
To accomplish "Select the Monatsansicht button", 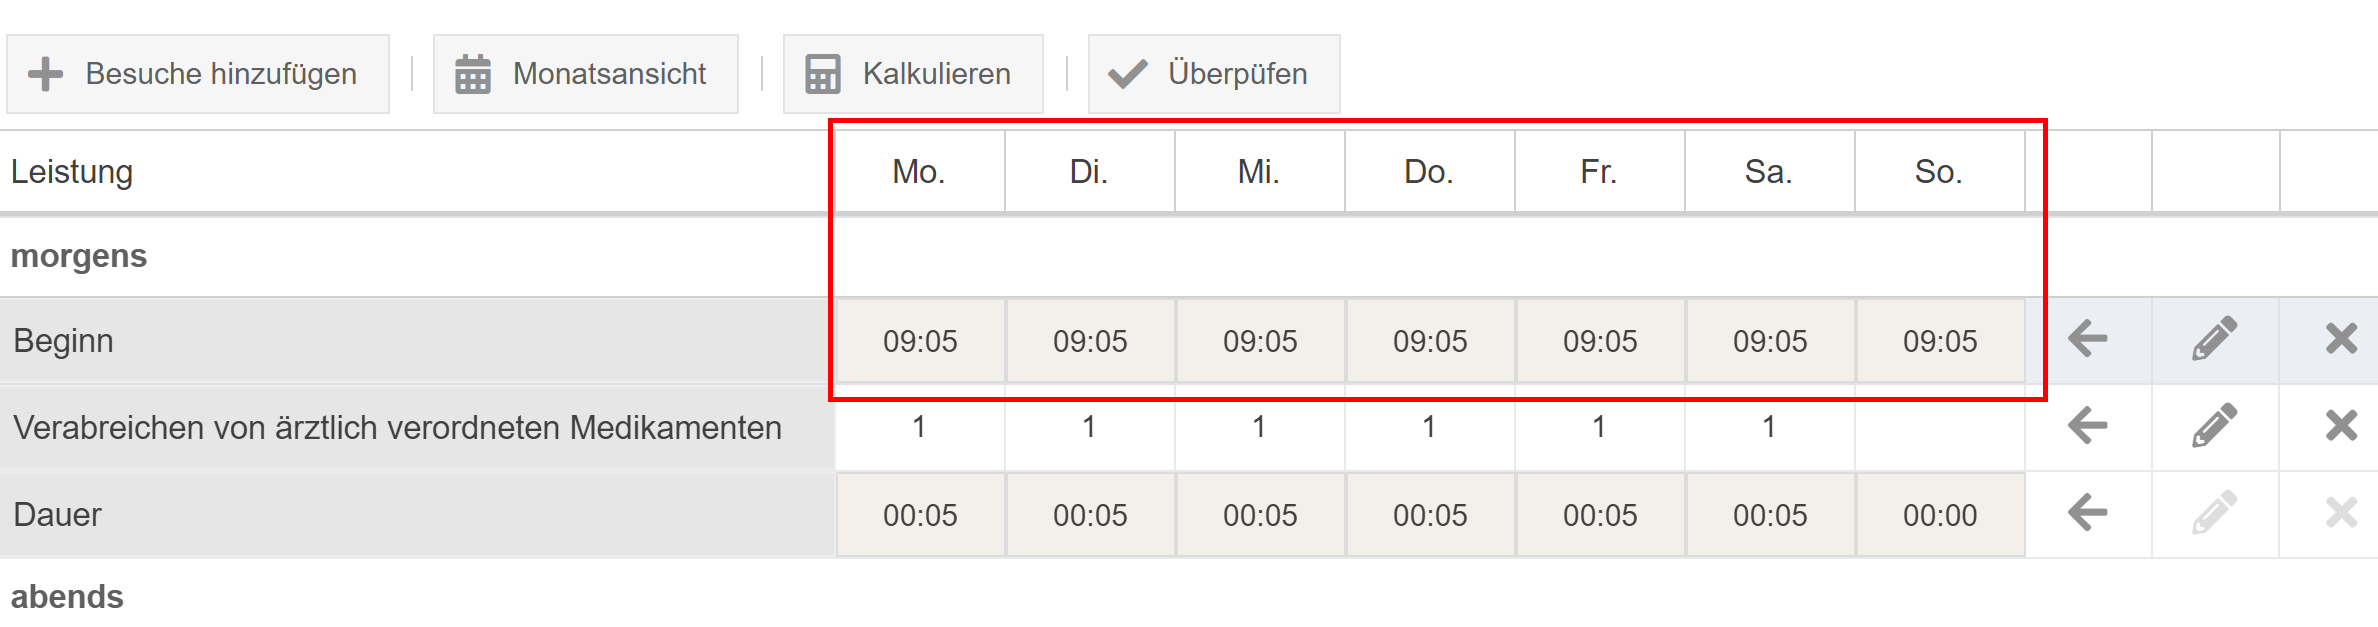I will coord(585,73).
